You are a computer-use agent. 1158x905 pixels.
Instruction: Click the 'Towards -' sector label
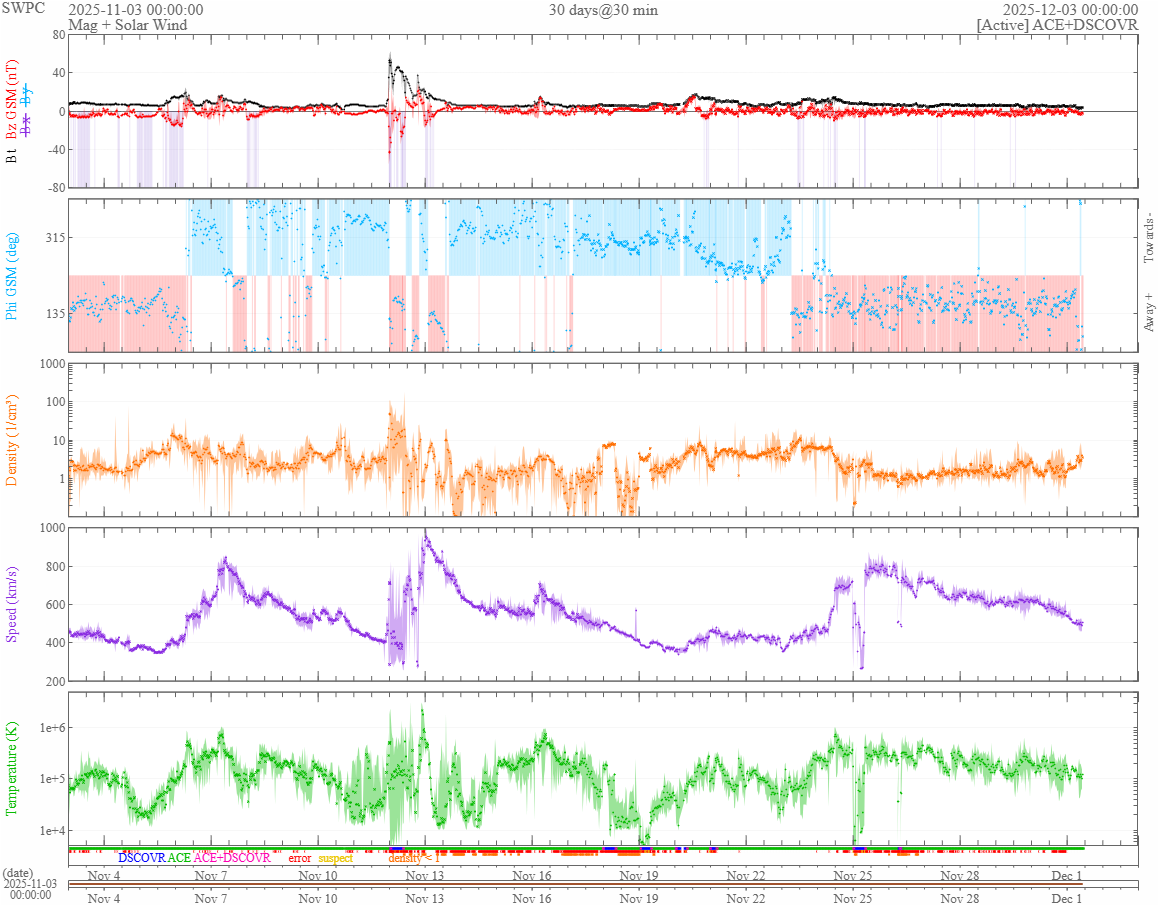[1148, 237]
